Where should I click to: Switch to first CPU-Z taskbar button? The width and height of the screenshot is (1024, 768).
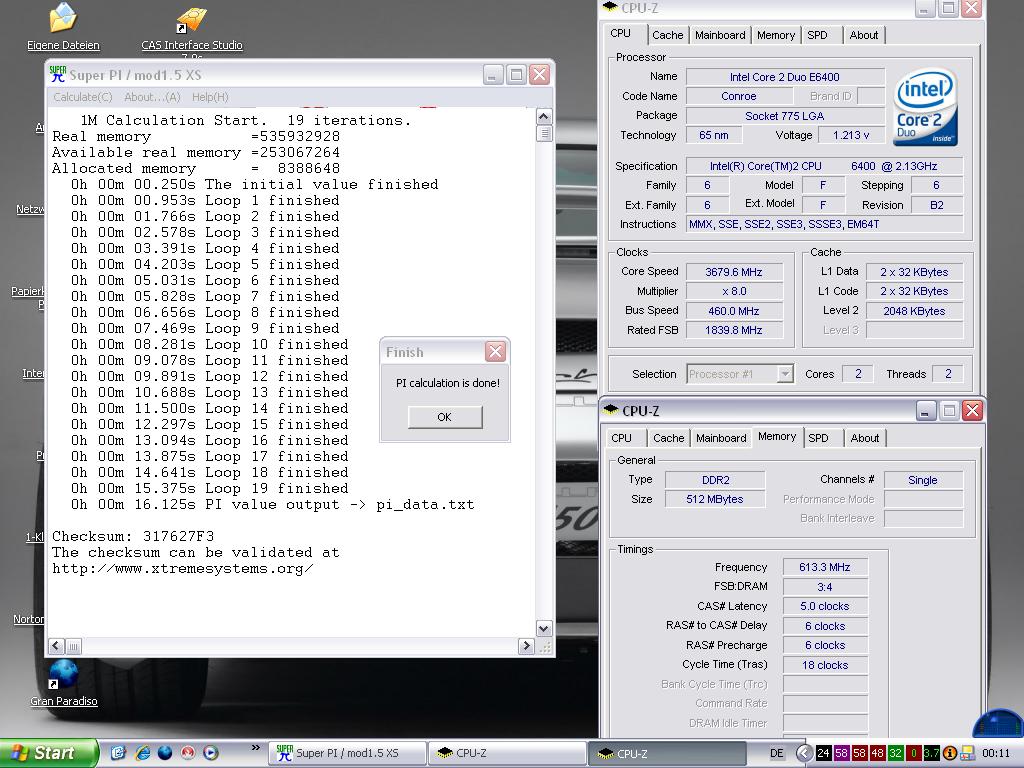(x=507, y=753)
